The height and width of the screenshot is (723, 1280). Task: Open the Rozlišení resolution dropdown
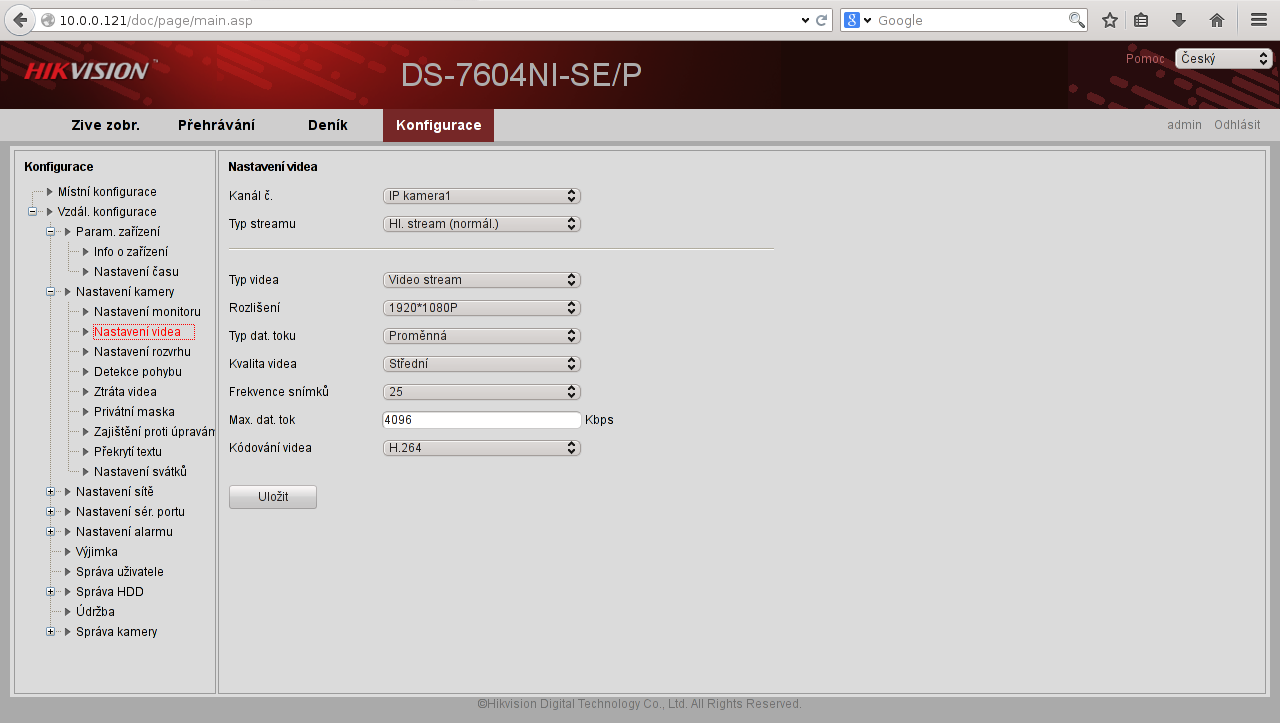pyautogui.click(x=481, y=308)
